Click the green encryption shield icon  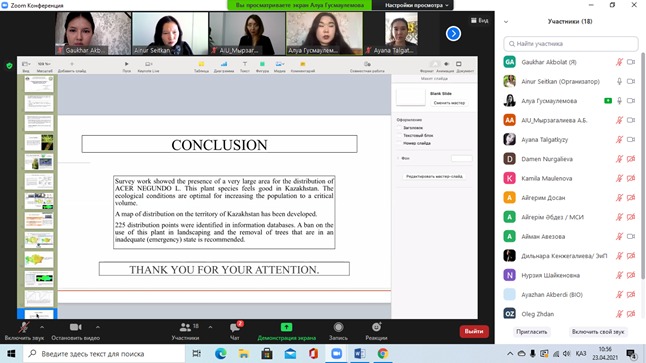click(x=9, y=66)
